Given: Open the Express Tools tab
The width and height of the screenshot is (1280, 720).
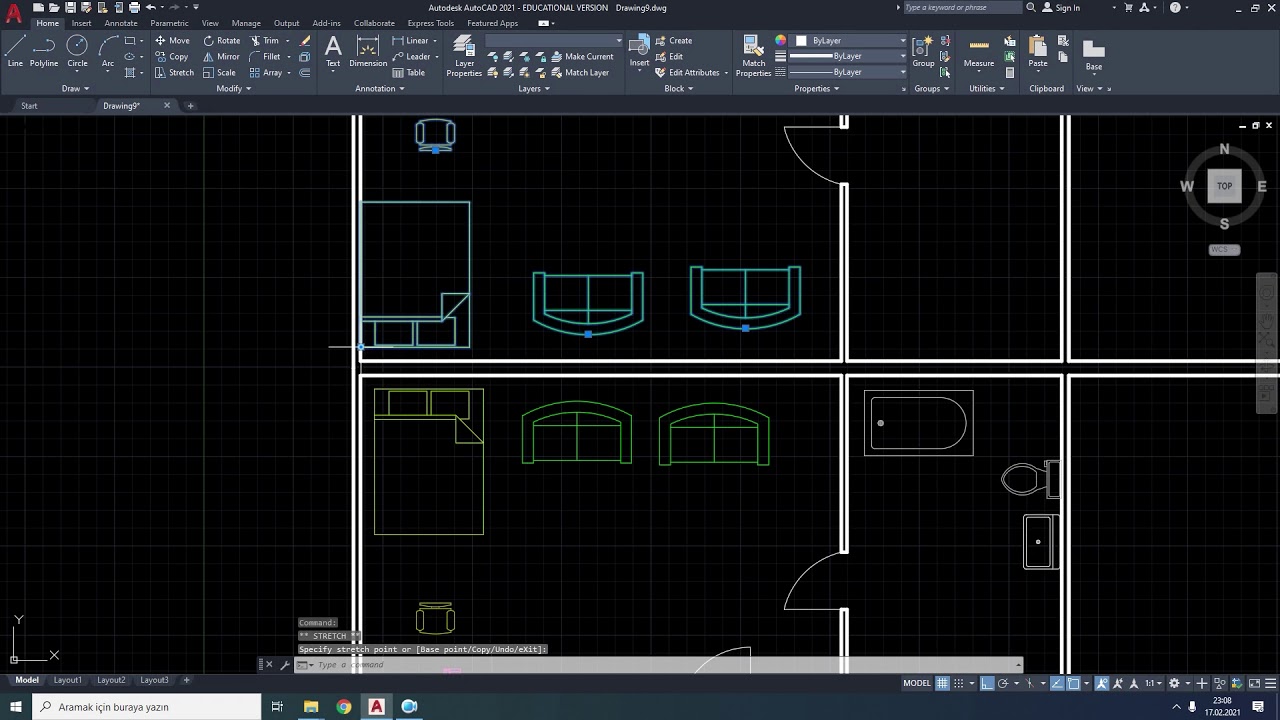Looking at the screenshot, I should pos(430,23).
